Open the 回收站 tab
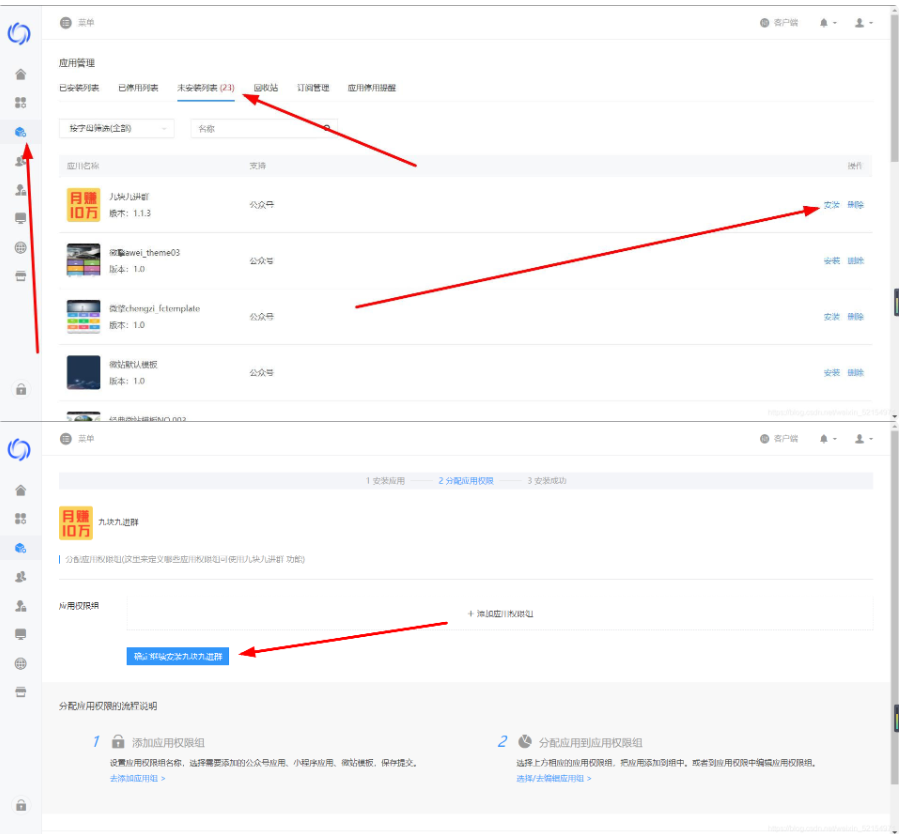This screenshot has width=899, height=834. (x=266, y=88)
